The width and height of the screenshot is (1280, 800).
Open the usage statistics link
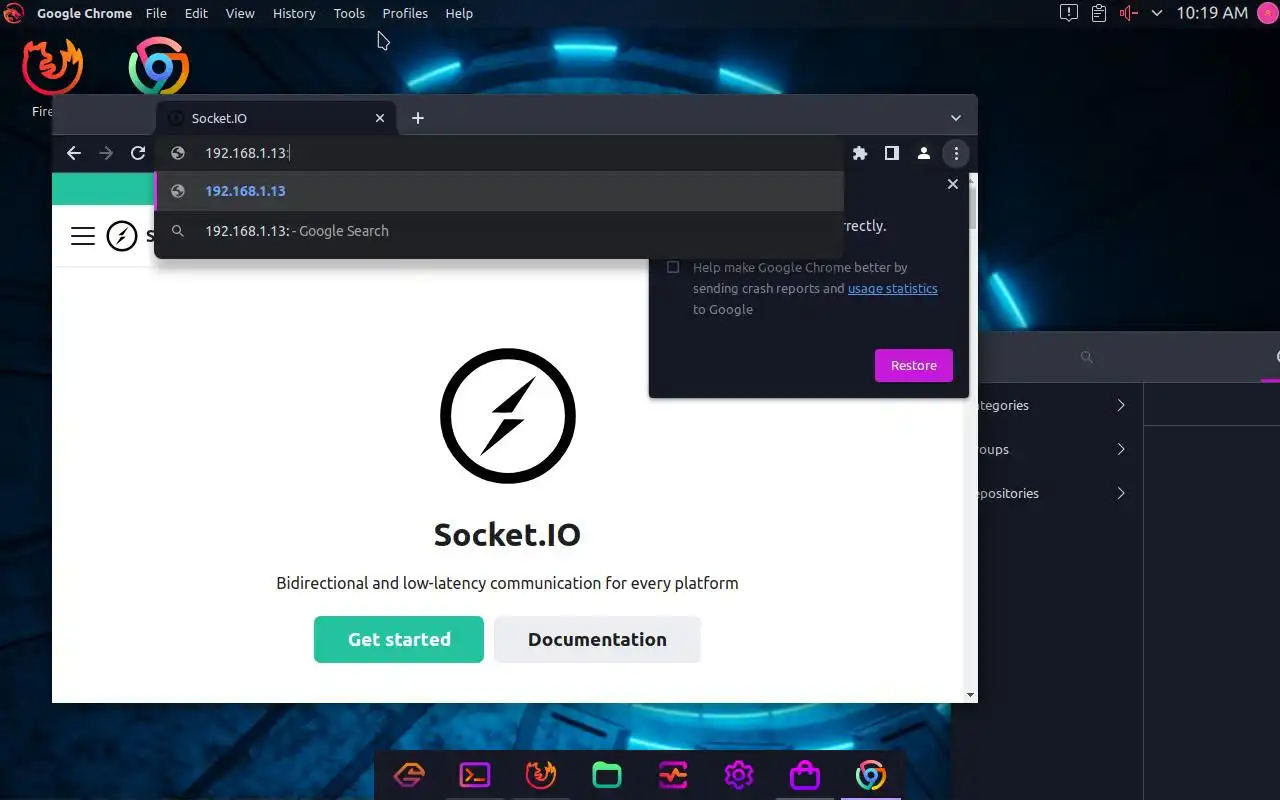coord(893,288)
